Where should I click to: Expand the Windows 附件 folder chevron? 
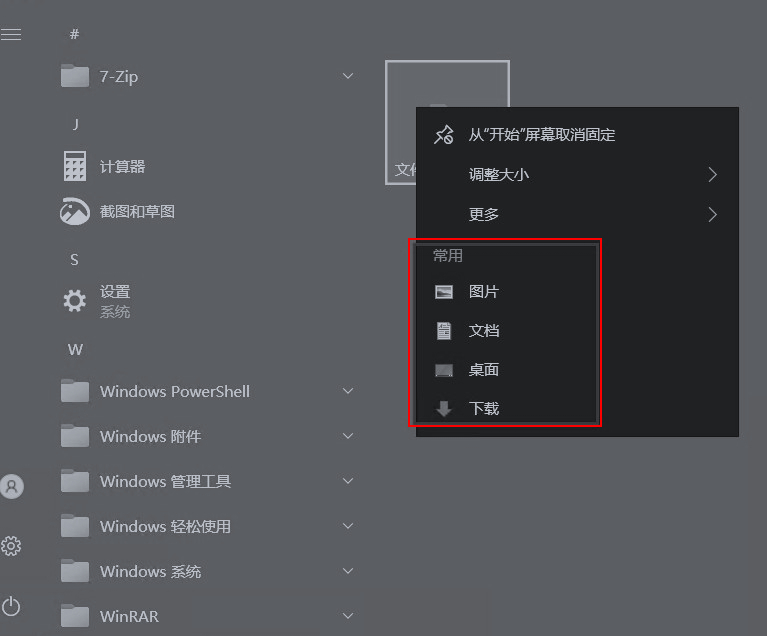(x=348, y=436)
